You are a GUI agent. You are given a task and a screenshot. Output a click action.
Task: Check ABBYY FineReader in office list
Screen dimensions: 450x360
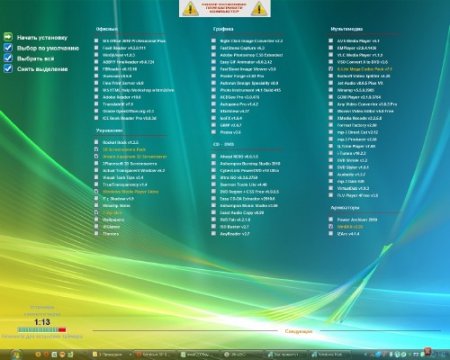click(96, 62)
